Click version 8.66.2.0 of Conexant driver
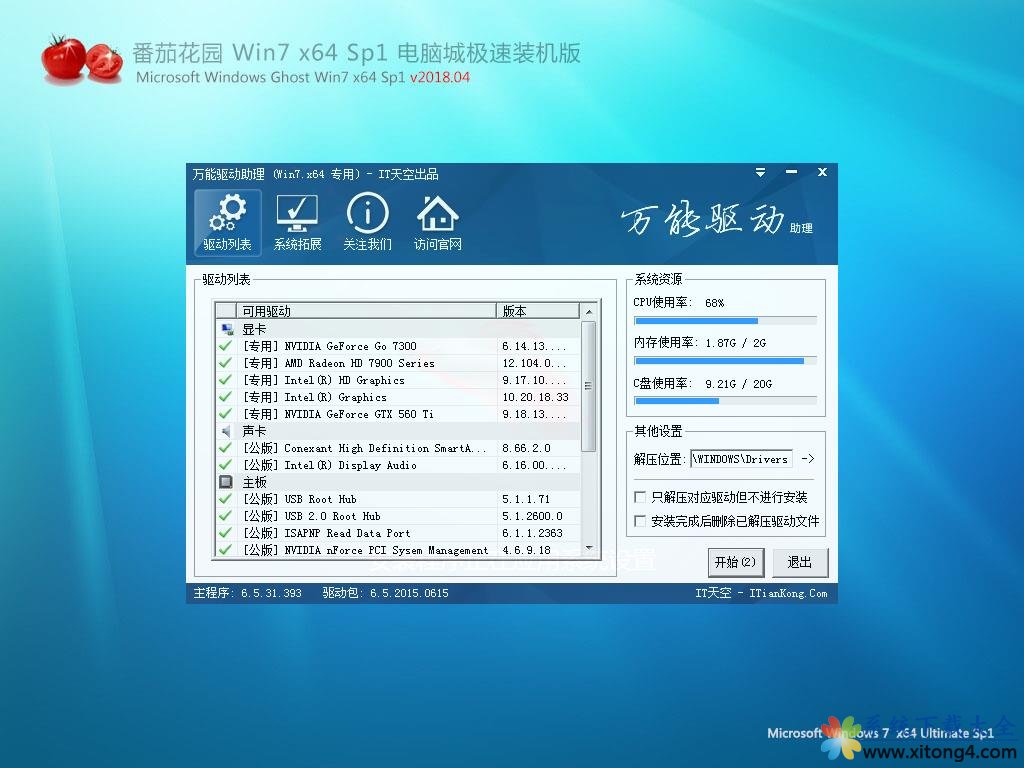The height and width of the screenshot is (768, 1024). [526, 448]
